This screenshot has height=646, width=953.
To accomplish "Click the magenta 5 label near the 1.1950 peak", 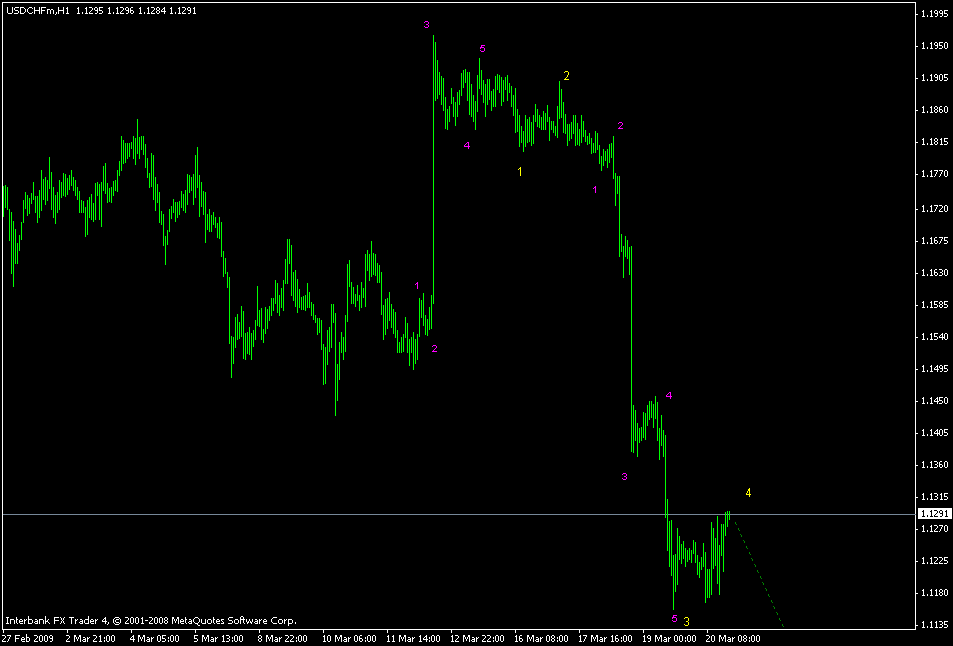I will click(x=483, y=47).
